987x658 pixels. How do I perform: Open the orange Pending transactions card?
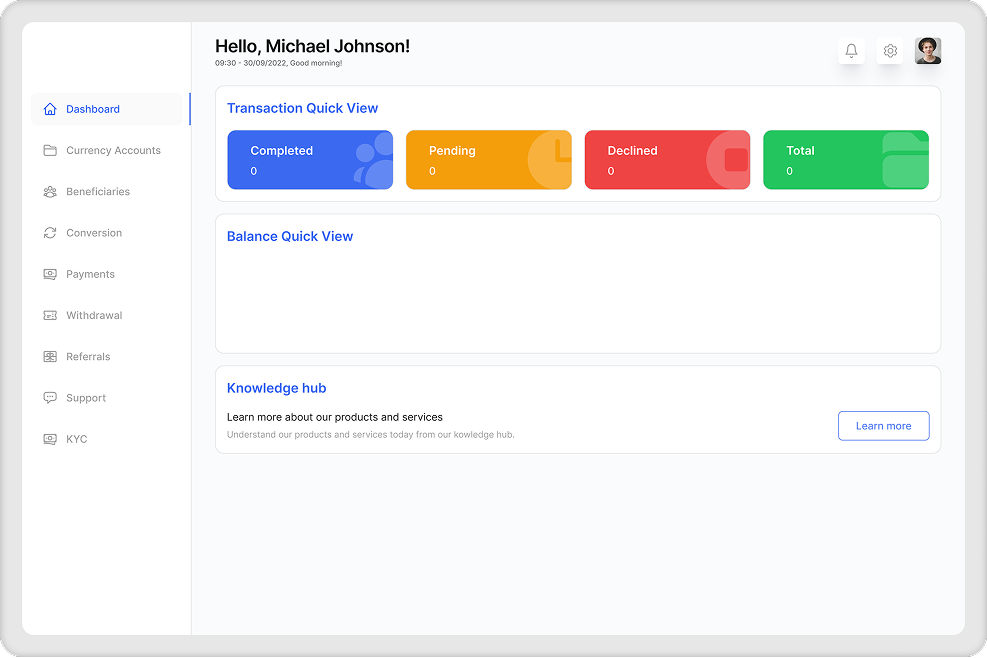[489, 160]
